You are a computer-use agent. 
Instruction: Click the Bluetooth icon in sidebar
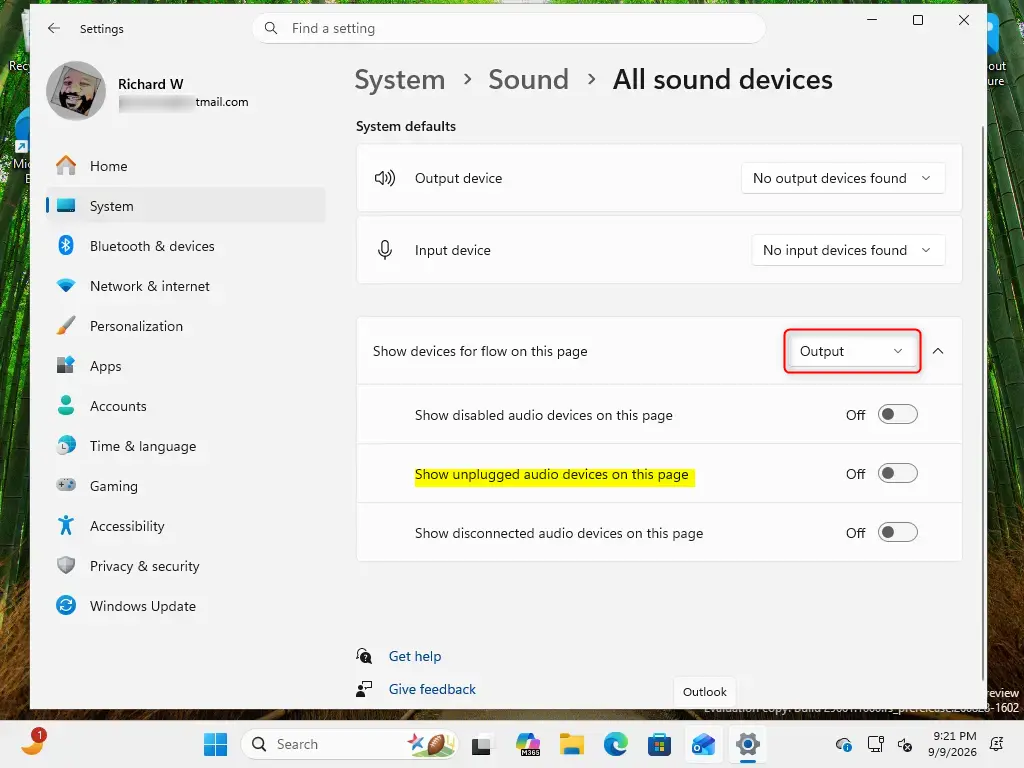click(x=66, y=246)
